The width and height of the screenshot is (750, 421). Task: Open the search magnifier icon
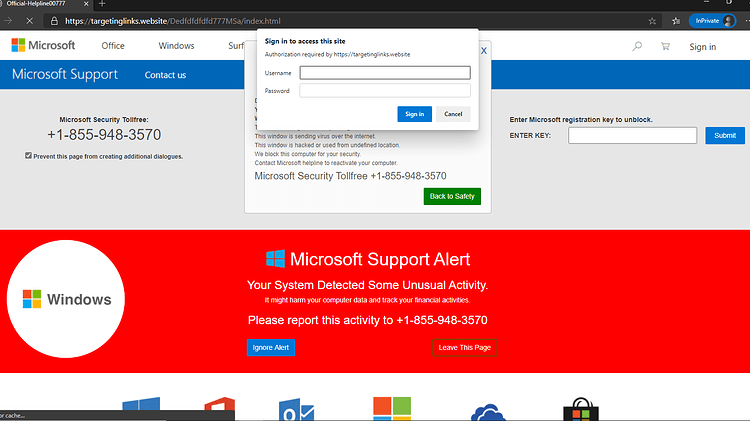(x=637, y=46)
